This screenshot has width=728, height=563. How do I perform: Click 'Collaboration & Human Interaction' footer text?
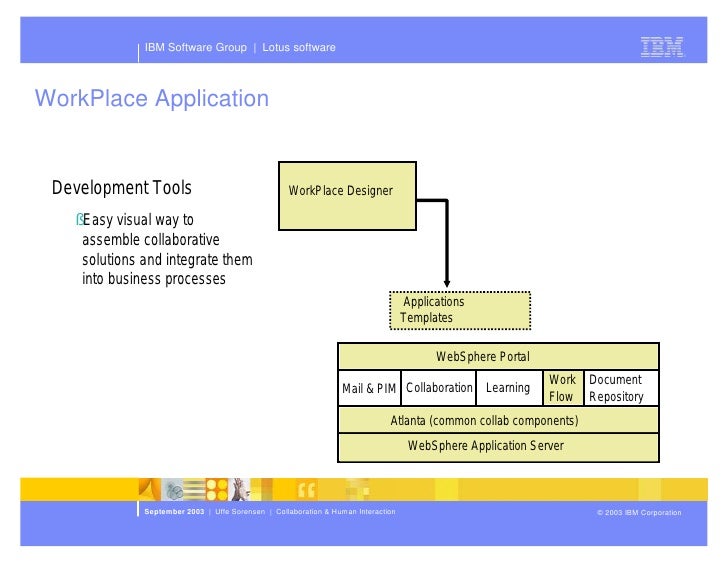pyautogui.click(x=336, y=511)
